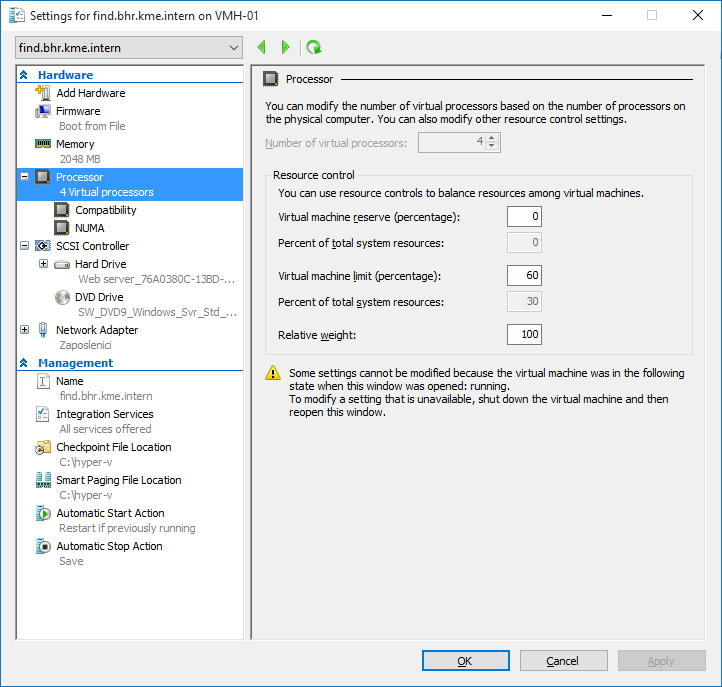Select the NUMA sub-item
This screenshot has height=687, width=722.
point(89,228)
